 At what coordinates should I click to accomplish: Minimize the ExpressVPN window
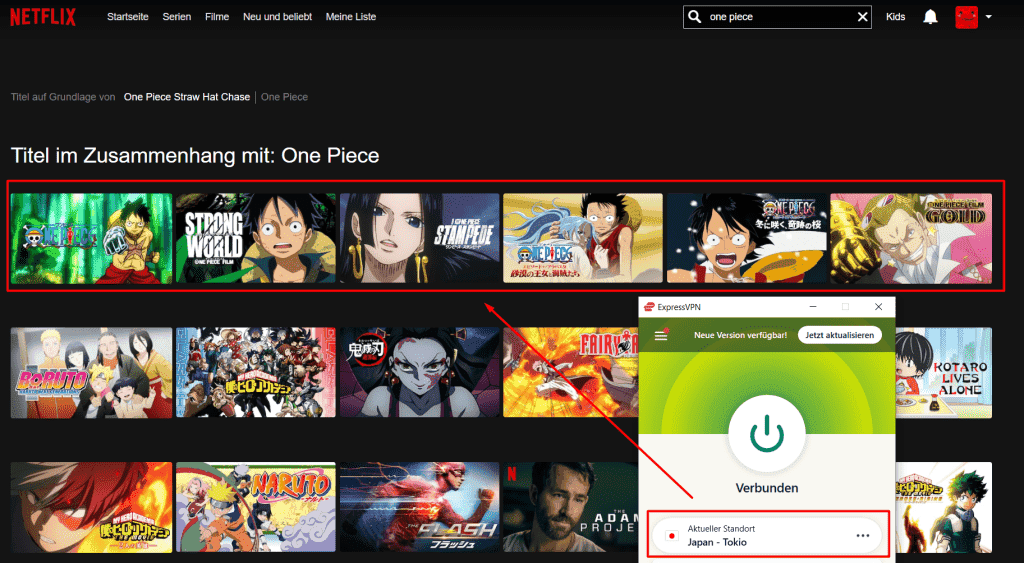coord(813,307)
